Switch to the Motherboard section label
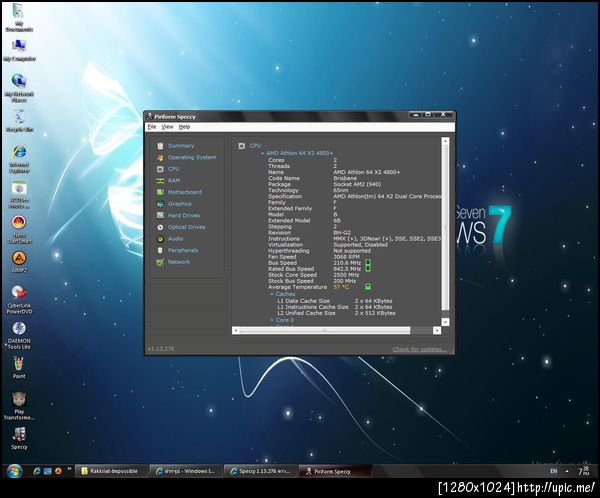The height and width of the screenshot is (498, 600). click(x=185, y=192)
